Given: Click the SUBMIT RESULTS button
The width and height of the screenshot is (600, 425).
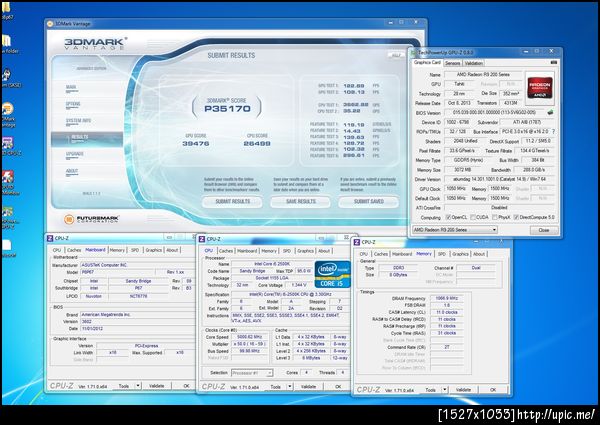Looking at the screenshot, I should [x=232, y=202].
